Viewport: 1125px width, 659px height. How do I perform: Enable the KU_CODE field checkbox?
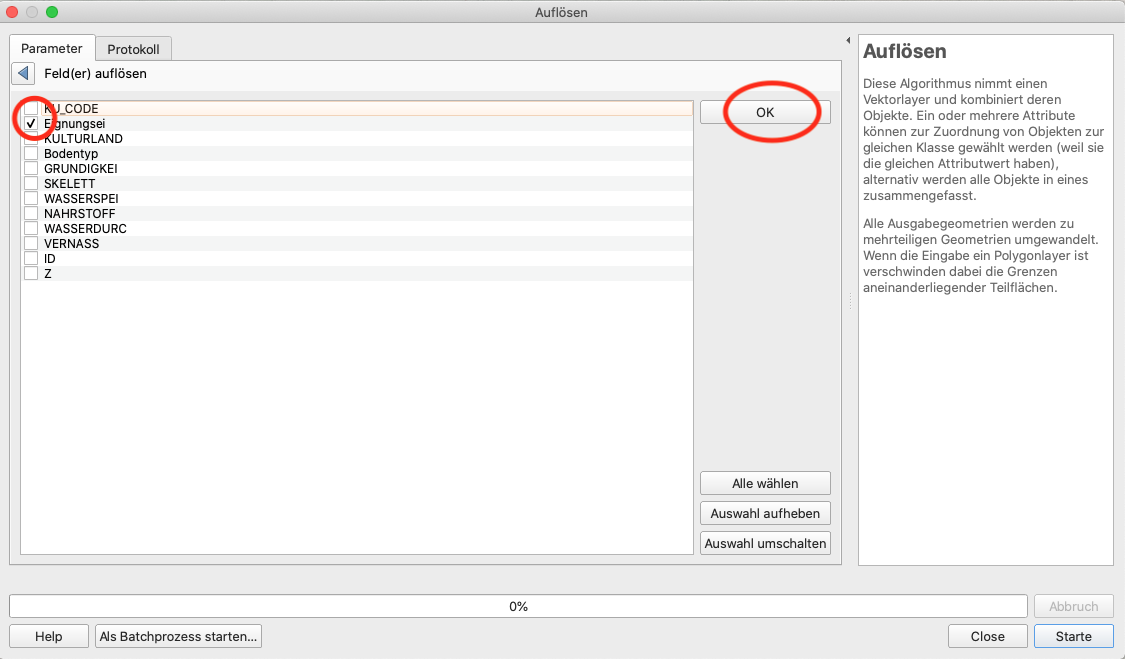(x=31, y=108)
